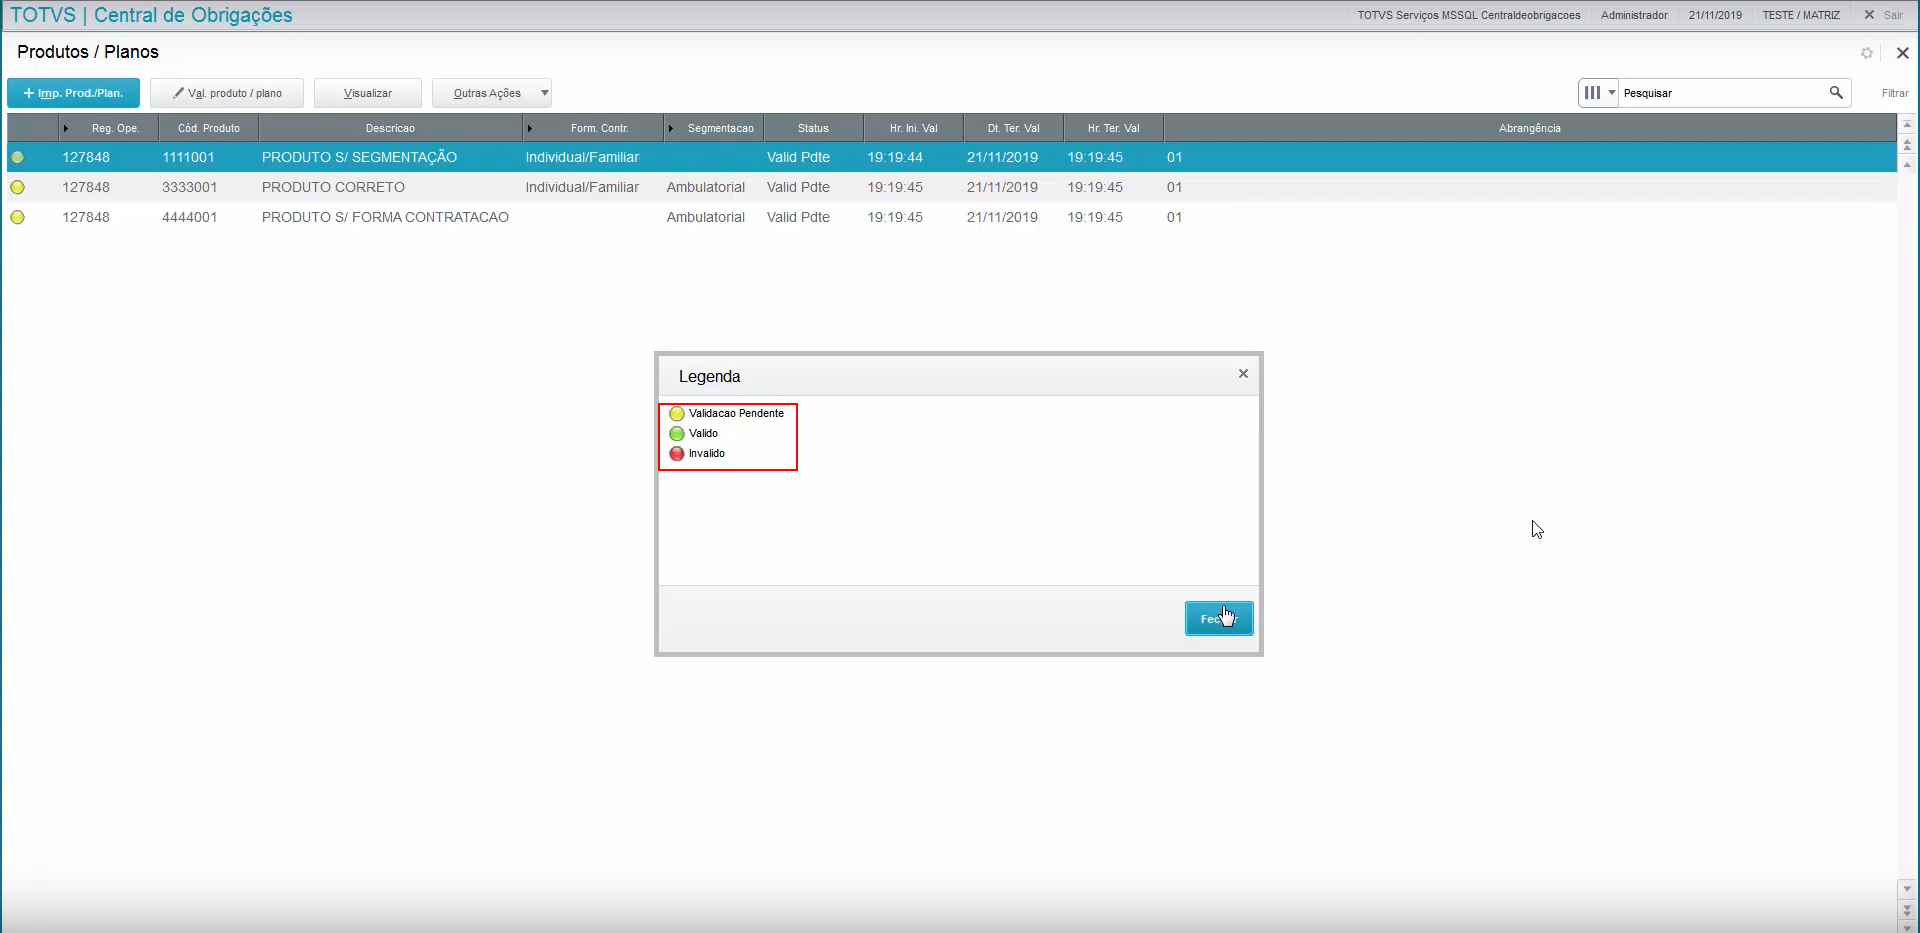
Task: Click the Dt. Ter. Val column header
Action: [1014, 128]
